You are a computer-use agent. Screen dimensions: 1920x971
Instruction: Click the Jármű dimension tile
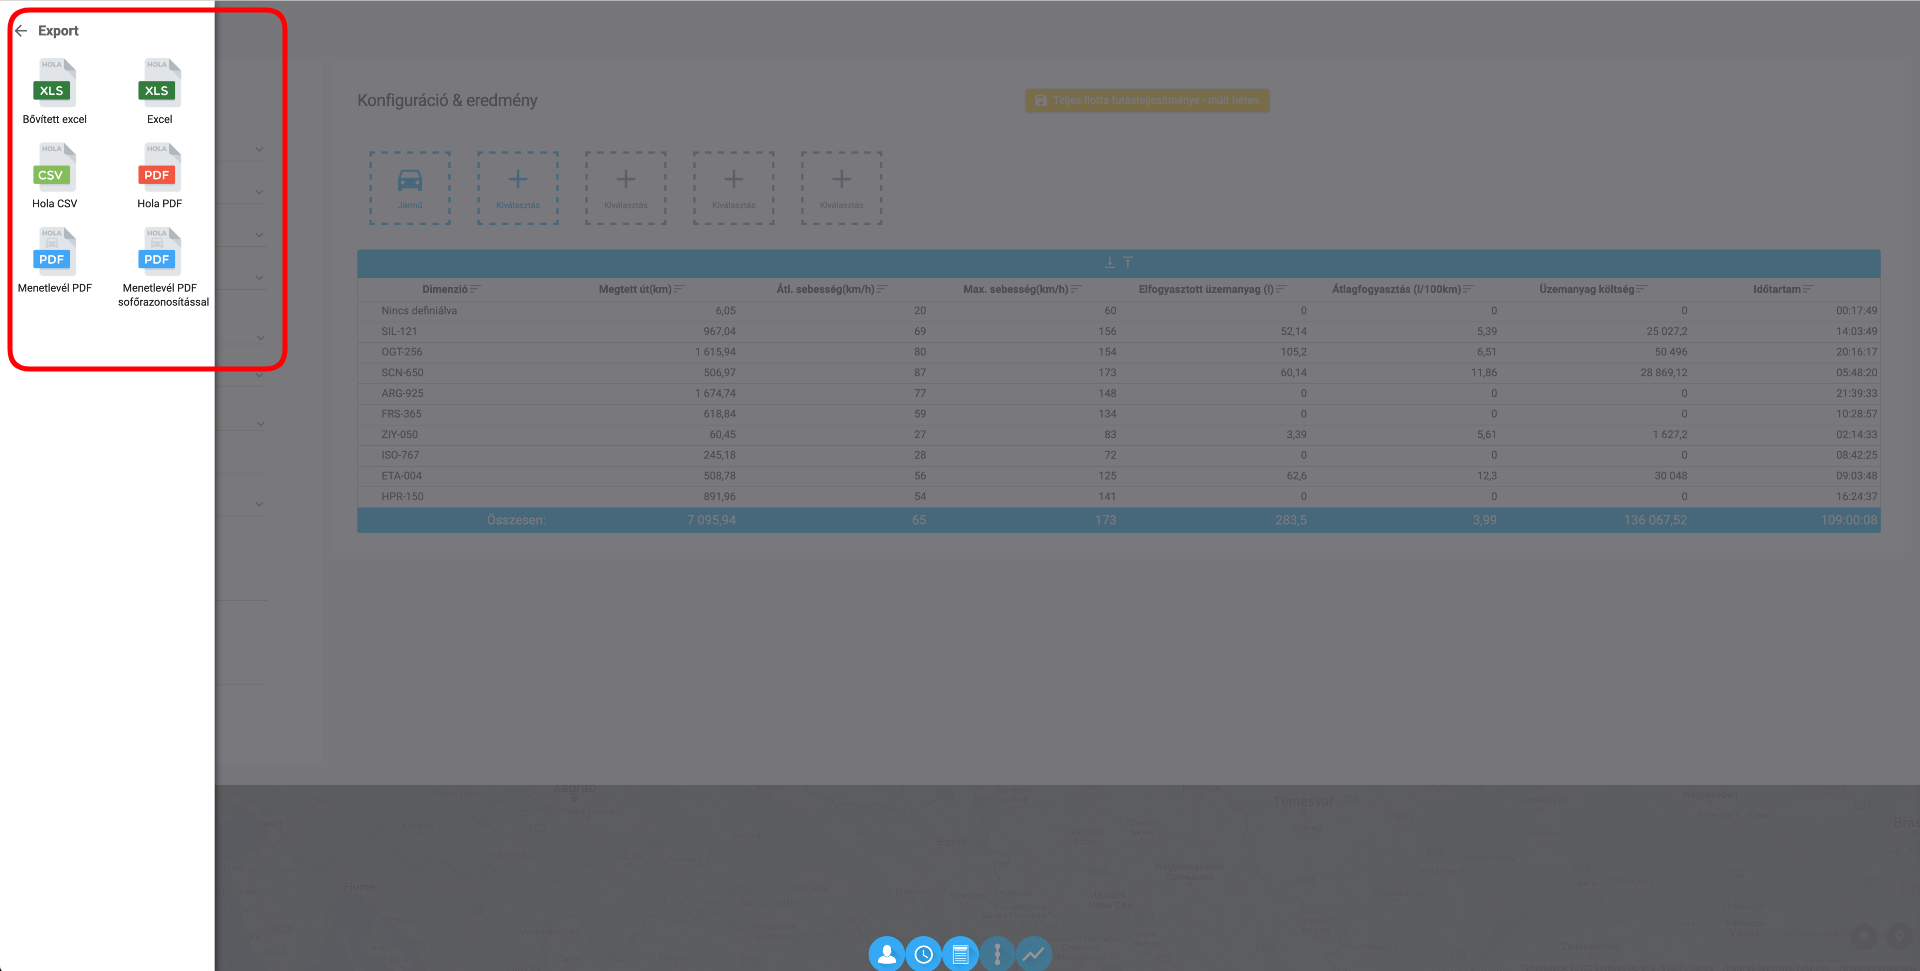point(410,188)
